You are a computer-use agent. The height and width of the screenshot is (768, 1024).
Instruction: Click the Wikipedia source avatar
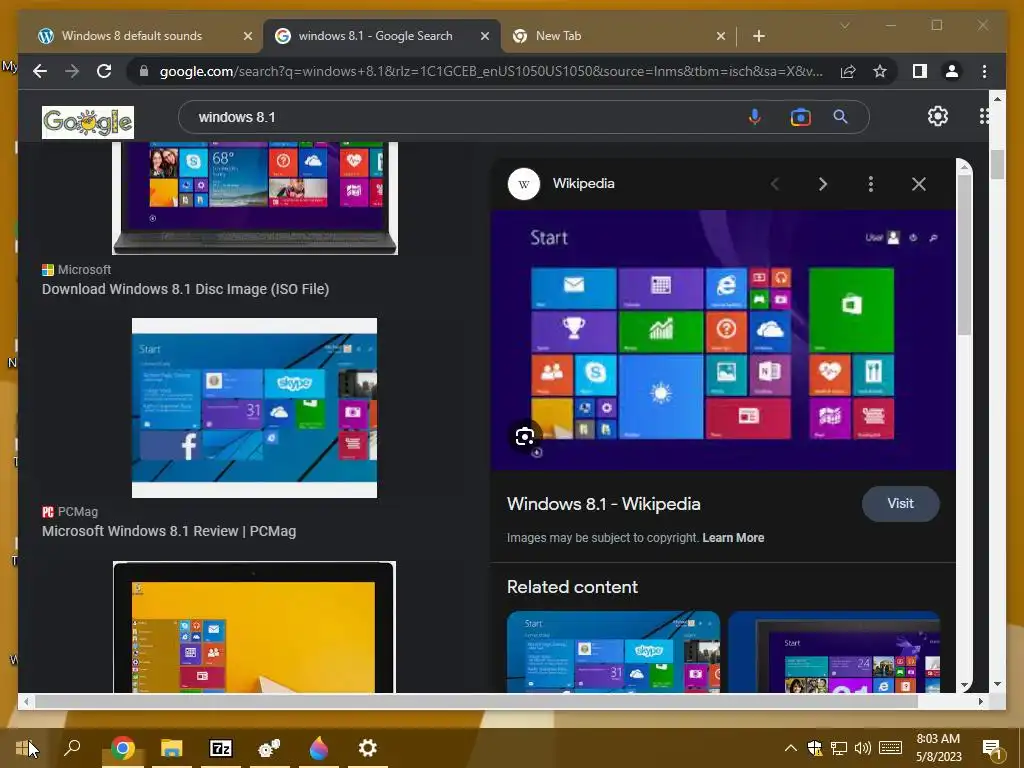pyautogui.click(x=524, y=184)
